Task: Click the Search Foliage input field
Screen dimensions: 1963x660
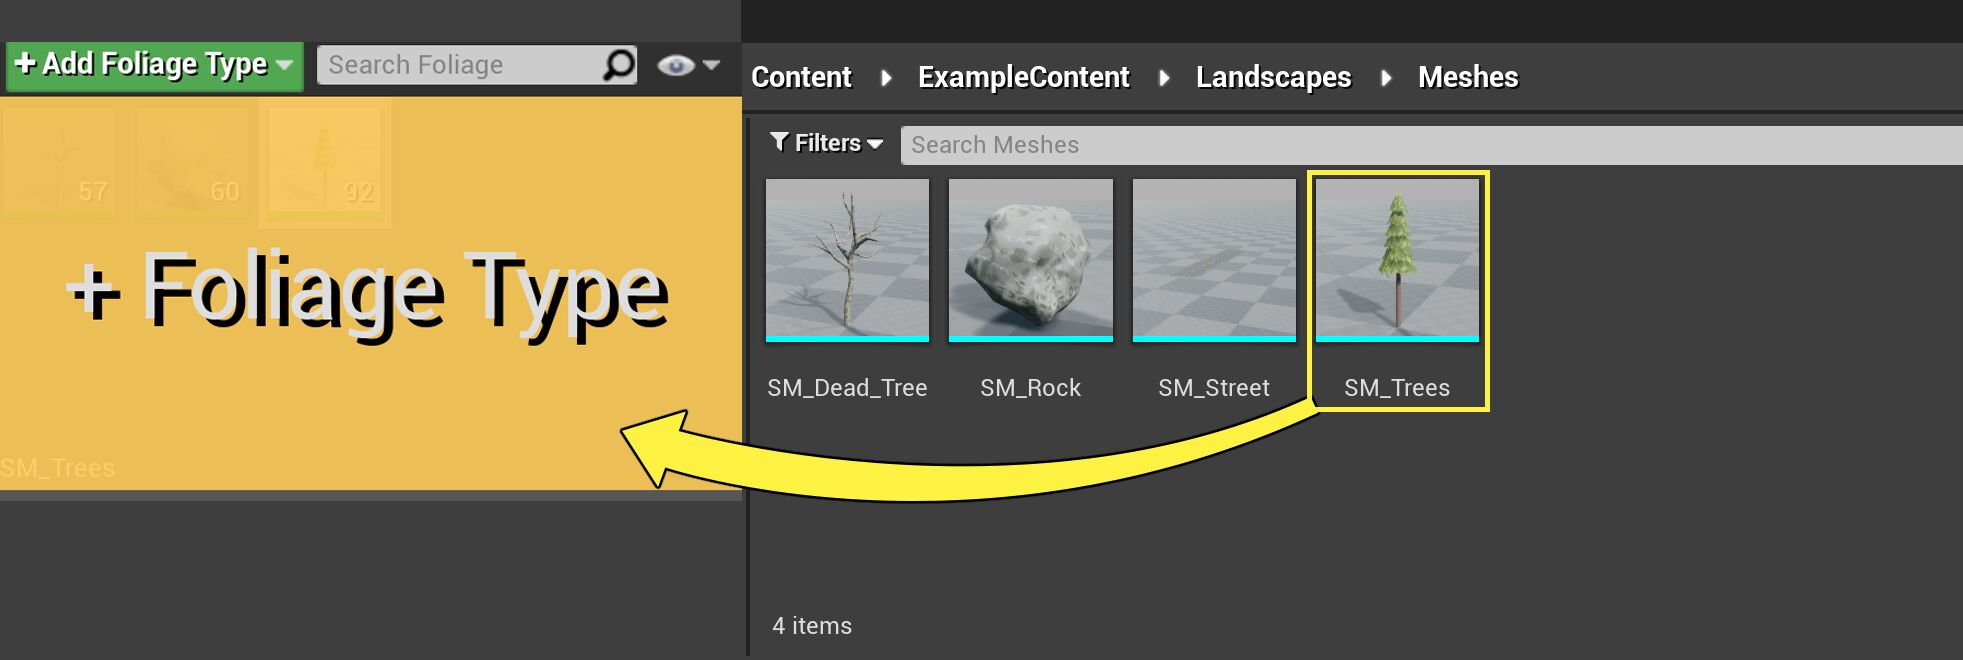Action: [460, 65]
